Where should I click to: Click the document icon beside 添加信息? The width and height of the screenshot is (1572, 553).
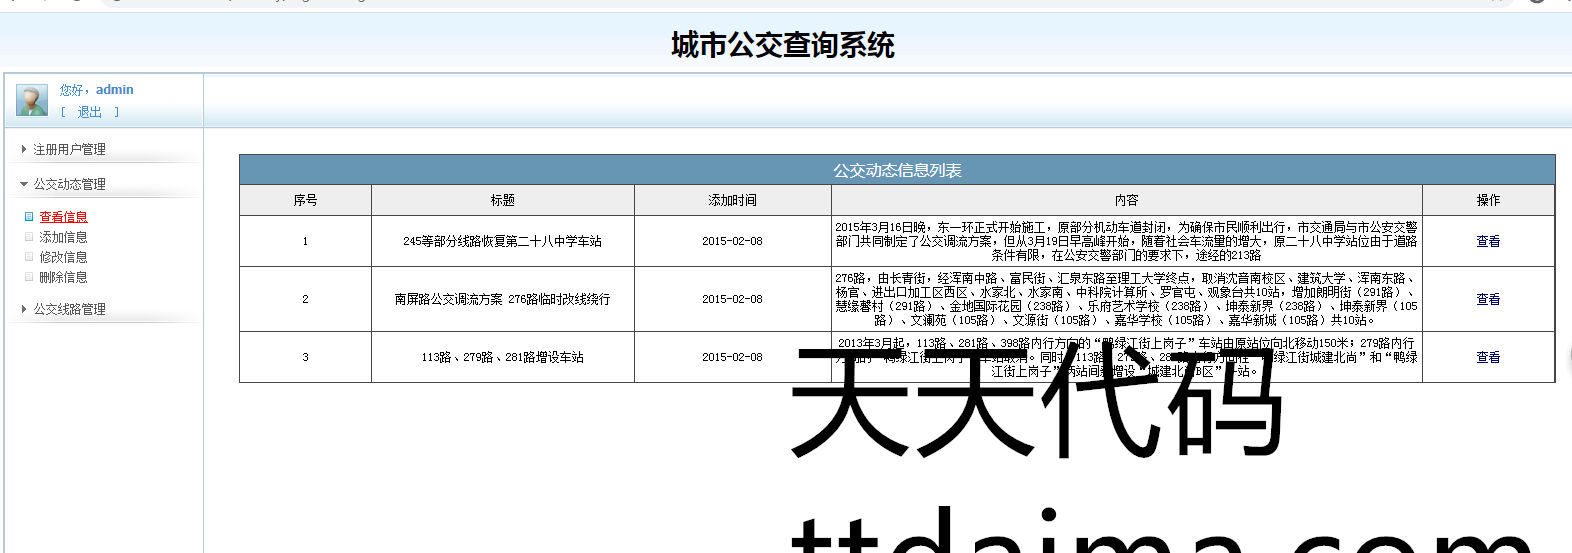pos(29,237)
